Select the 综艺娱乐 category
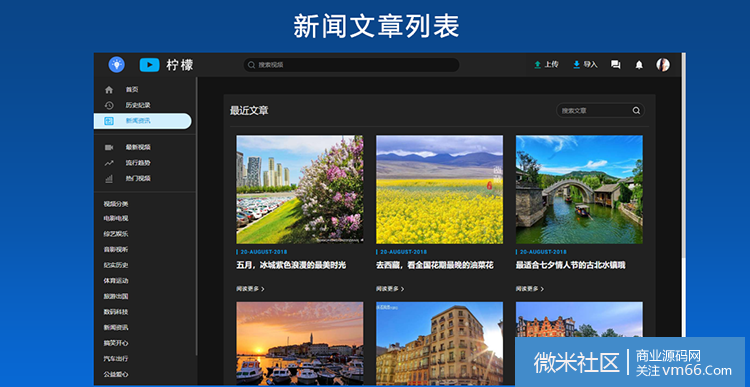This screenshot has width=750, height=387. click(x=116, y=234)
